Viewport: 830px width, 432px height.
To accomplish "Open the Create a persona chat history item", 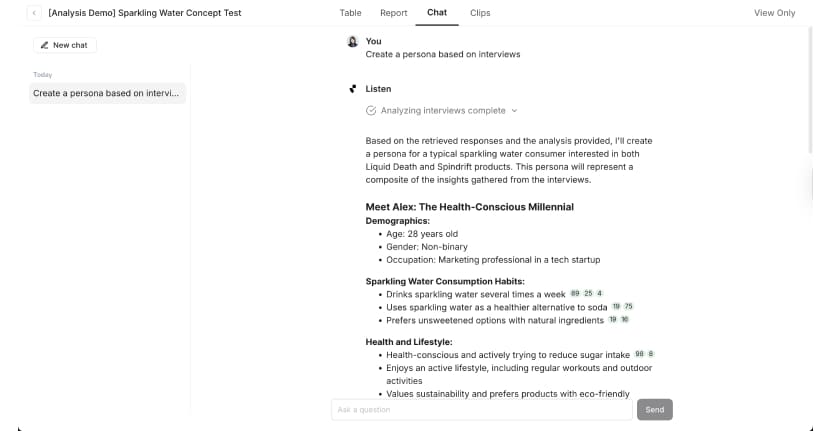I will [x=107, y=93].
